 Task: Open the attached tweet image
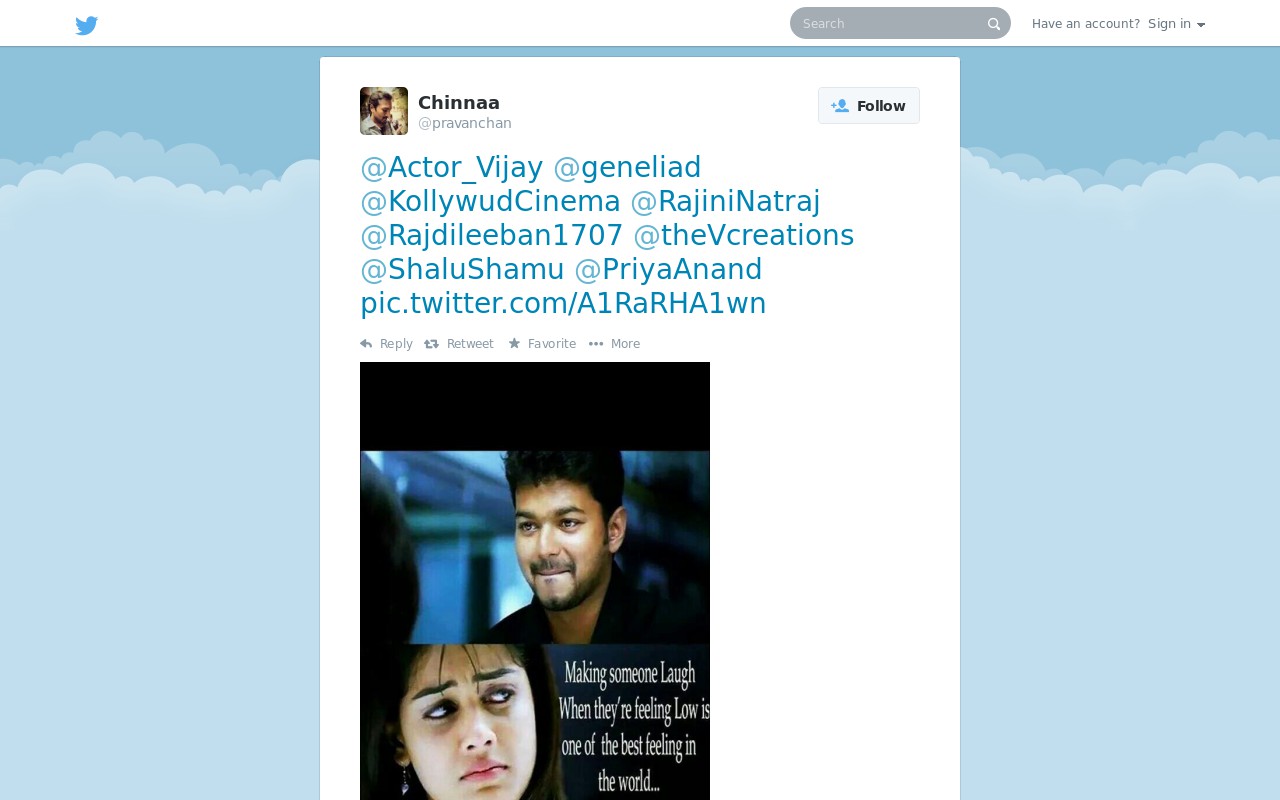pos(535,581)
